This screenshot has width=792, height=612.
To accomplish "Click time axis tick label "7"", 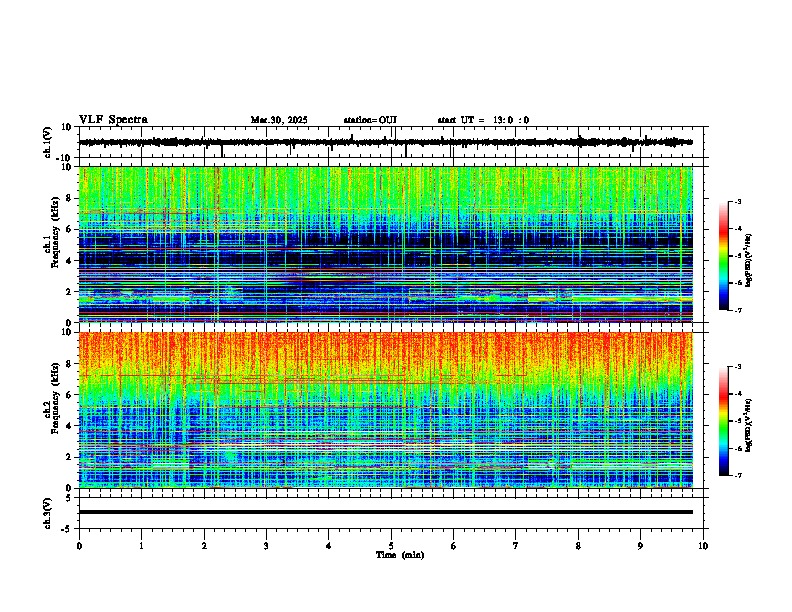I will (x=516, y=546).
